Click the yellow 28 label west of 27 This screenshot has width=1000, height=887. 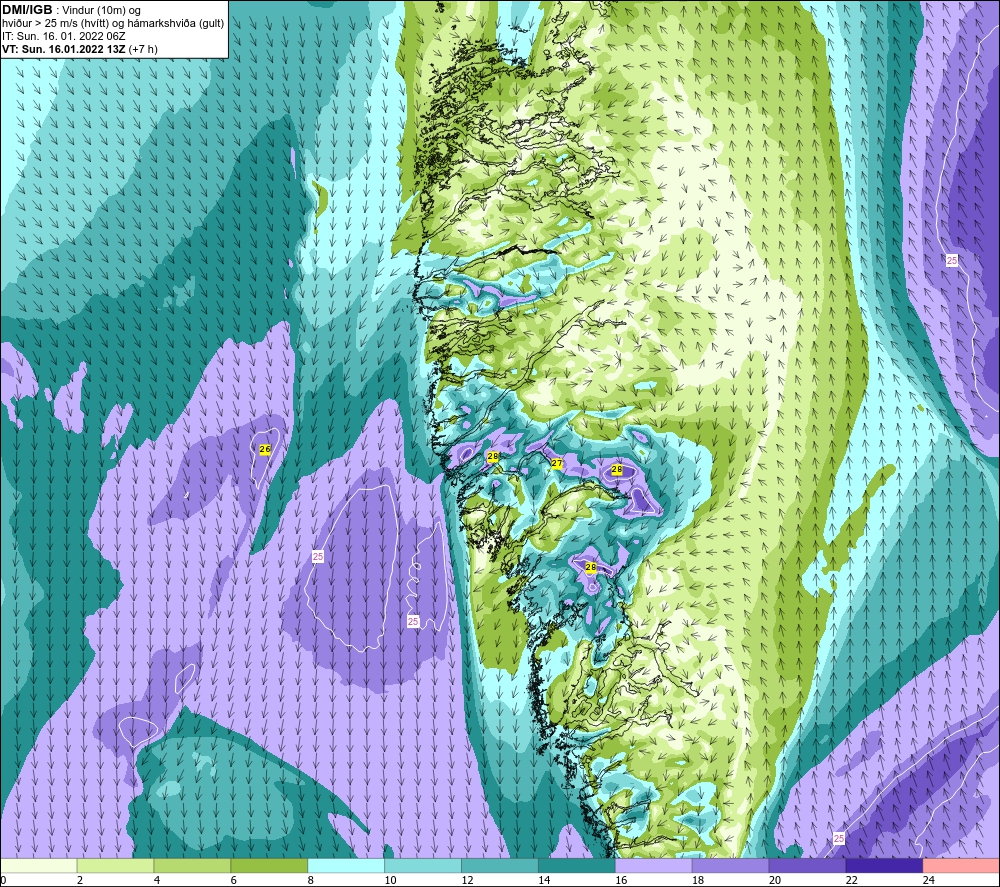492,457
